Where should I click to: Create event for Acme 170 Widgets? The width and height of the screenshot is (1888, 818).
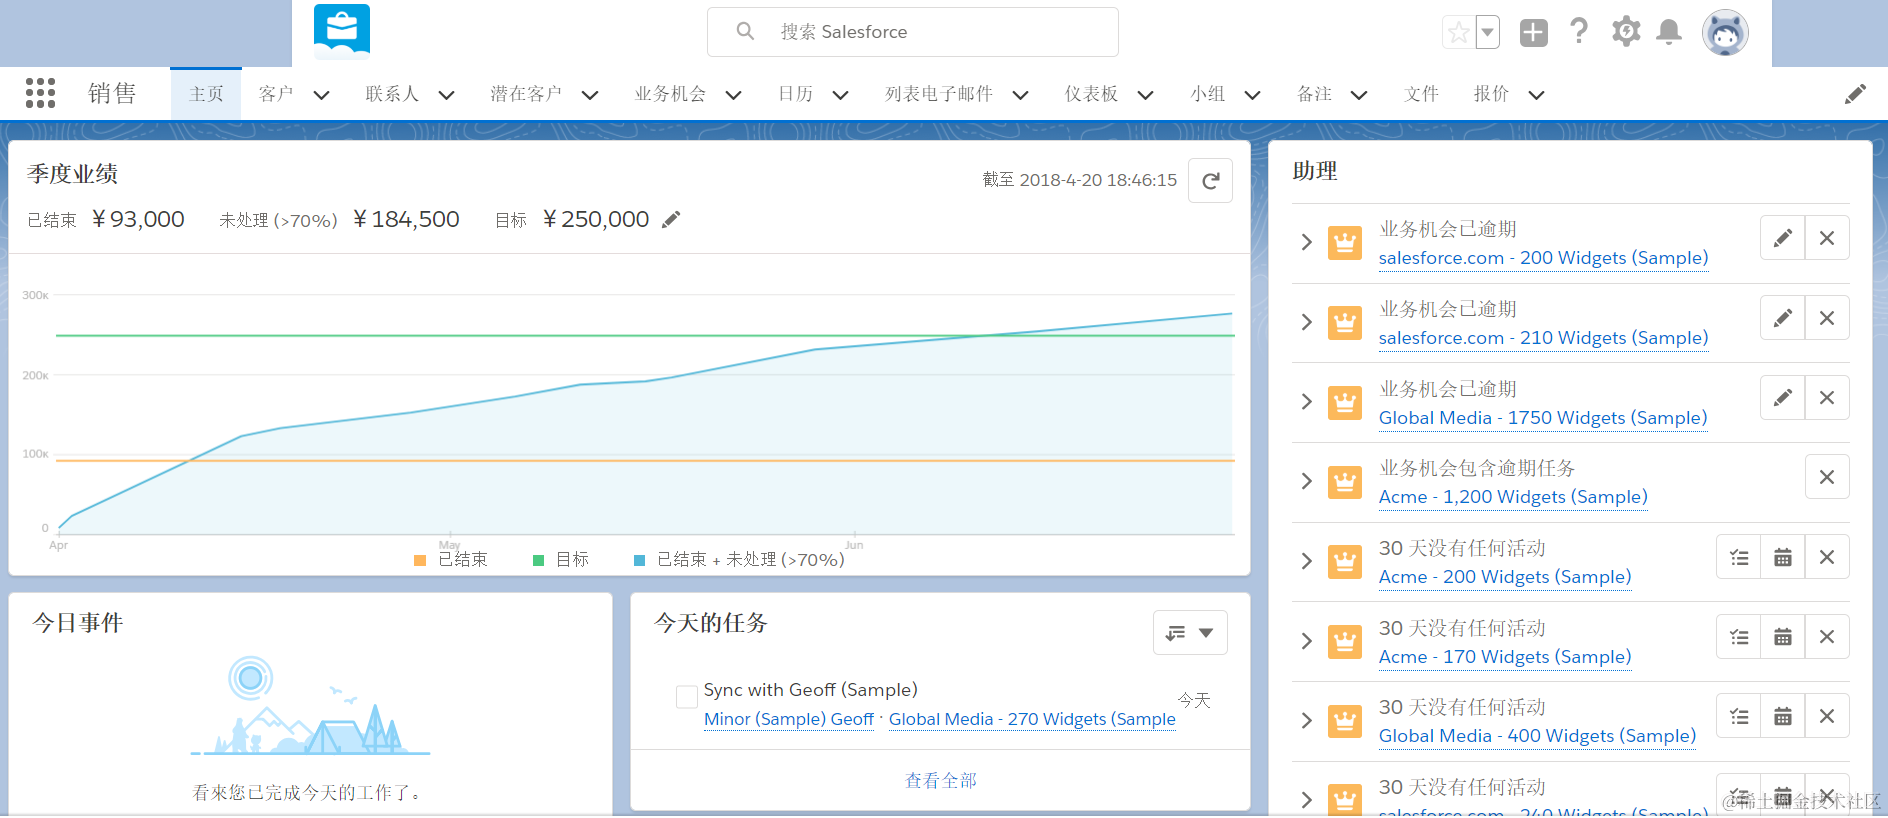1783,637
